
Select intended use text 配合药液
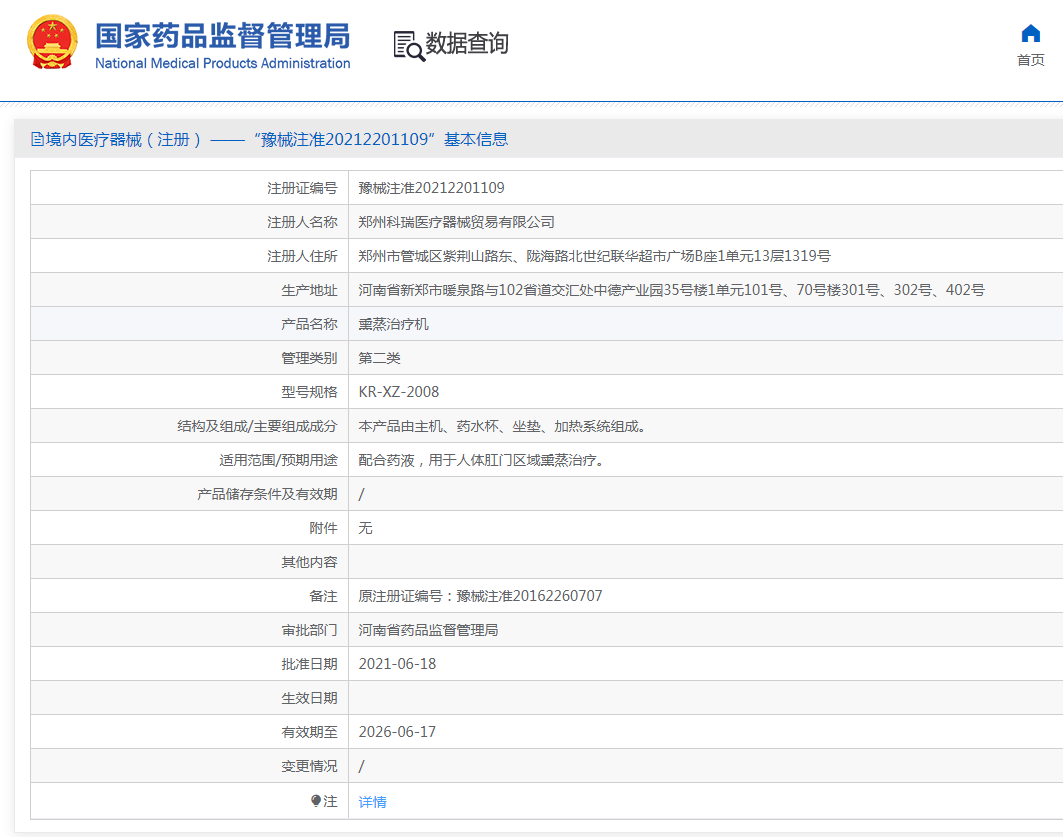pyautogui.click(x=481, y=460)
